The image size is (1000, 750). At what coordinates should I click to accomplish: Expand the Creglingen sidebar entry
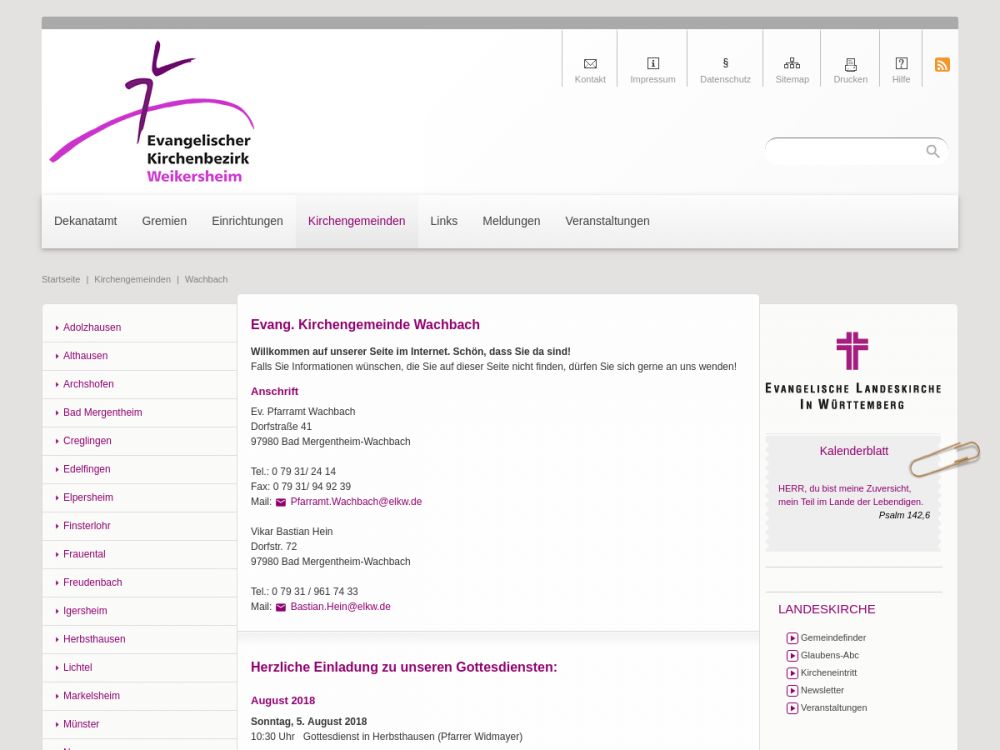[87, 441]
